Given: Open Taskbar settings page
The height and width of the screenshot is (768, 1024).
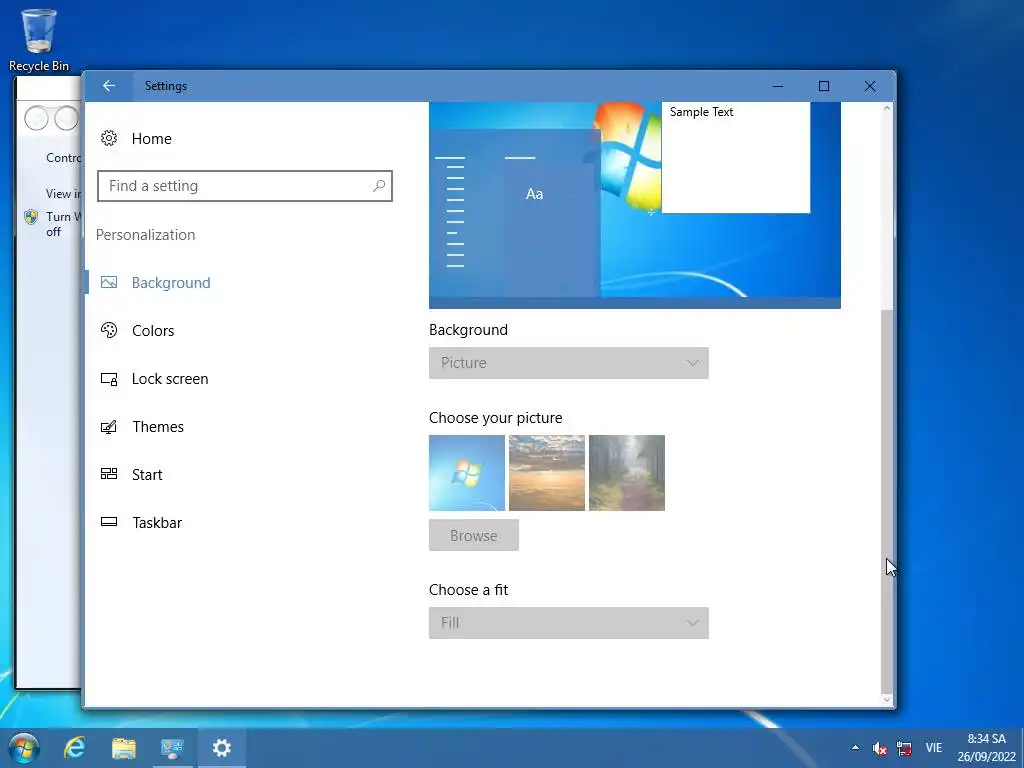Looking at the screenshot, I should tap(157, 522).
